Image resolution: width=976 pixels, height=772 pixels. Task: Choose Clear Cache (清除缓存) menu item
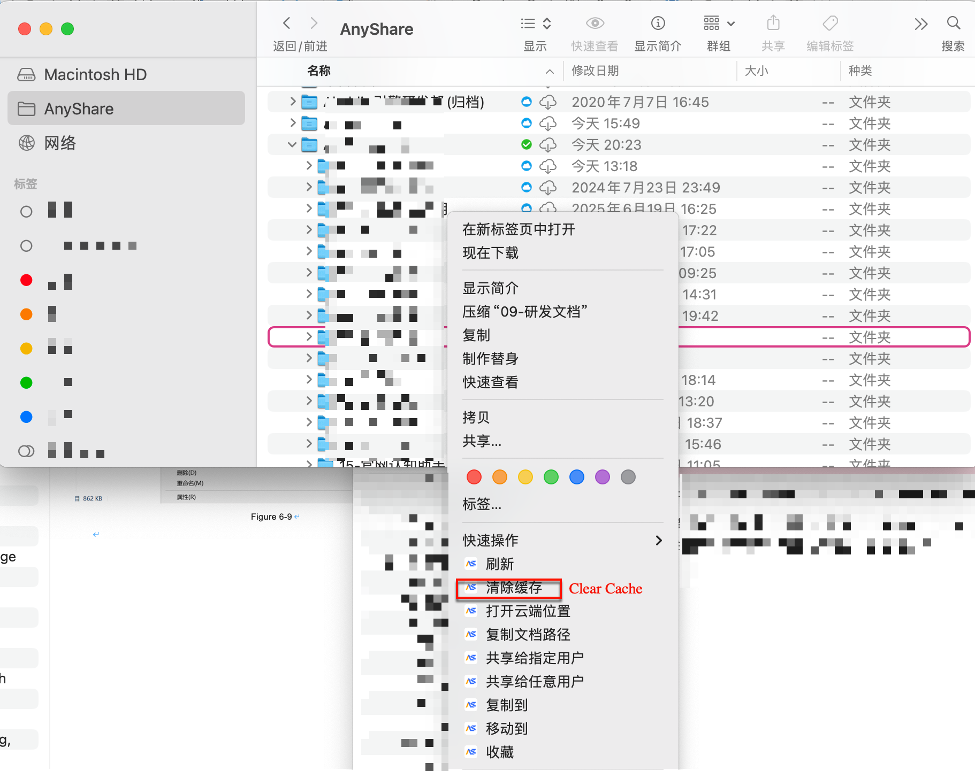click(514, 588)
